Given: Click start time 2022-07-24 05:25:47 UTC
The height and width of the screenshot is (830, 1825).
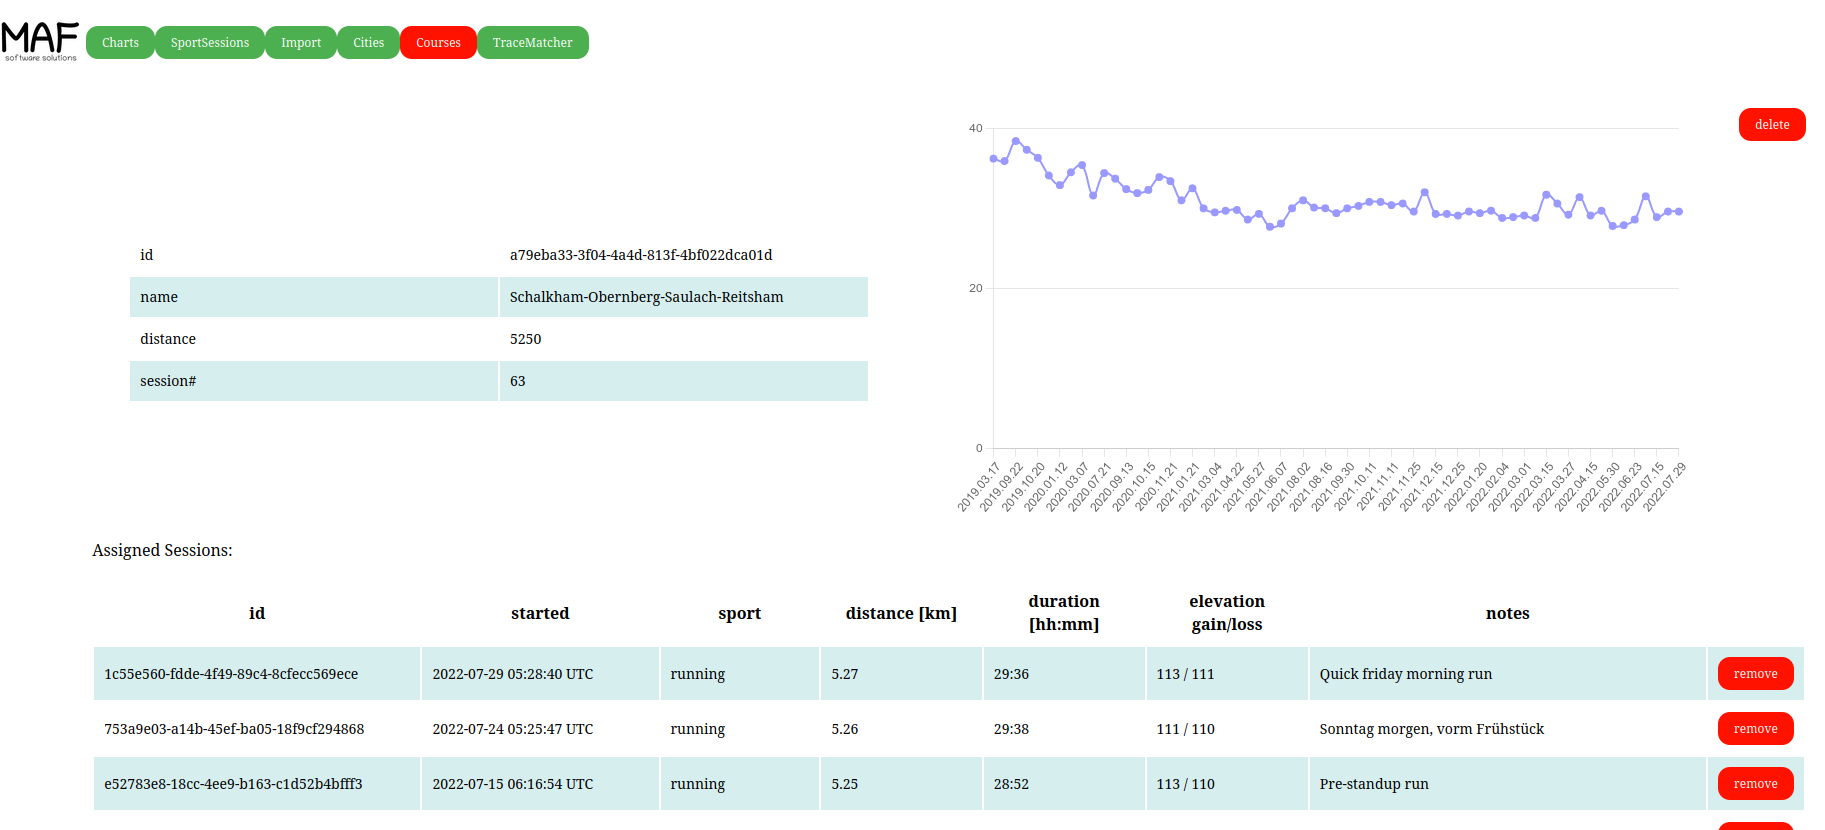Looking at the screenshot, I should 513,729.
